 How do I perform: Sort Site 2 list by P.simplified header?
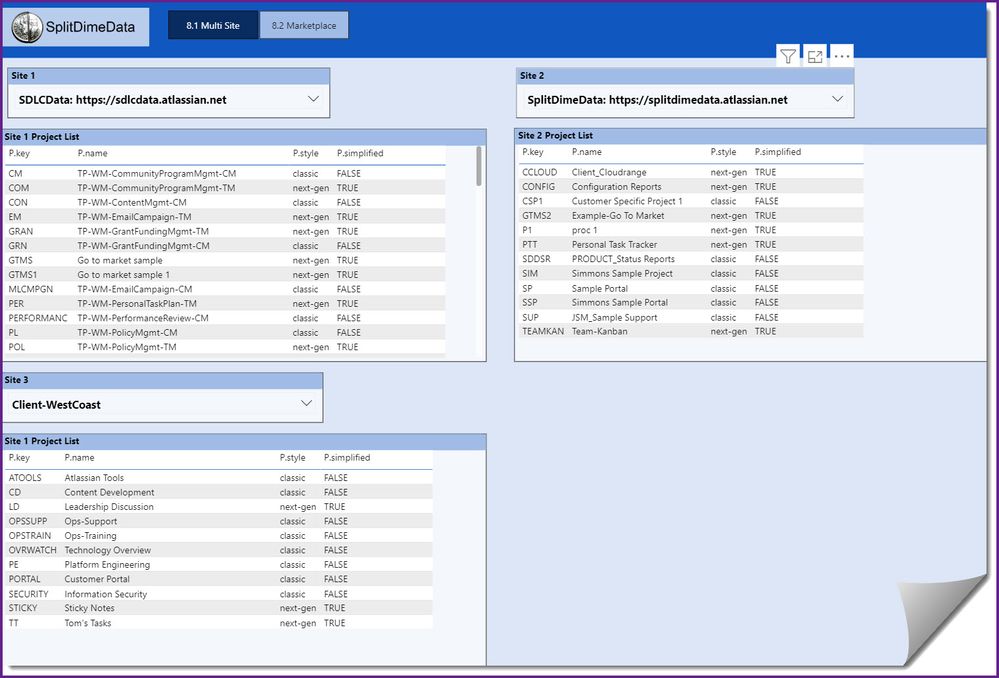(x=778, y=152)
